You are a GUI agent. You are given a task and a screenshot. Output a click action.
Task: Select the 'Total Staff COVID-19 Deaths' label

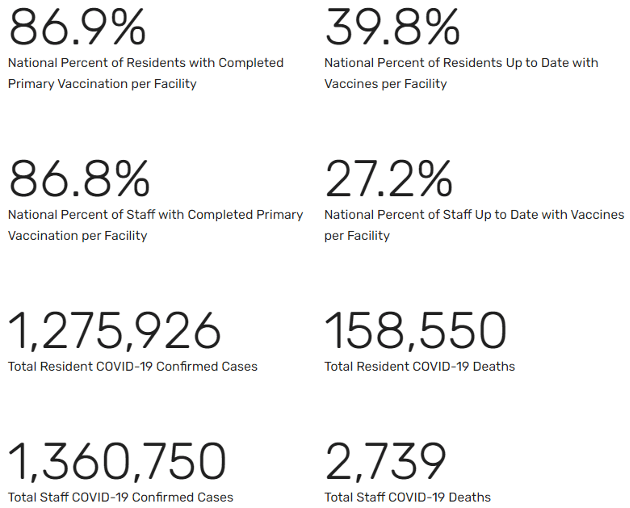click(x=408, y=498)
